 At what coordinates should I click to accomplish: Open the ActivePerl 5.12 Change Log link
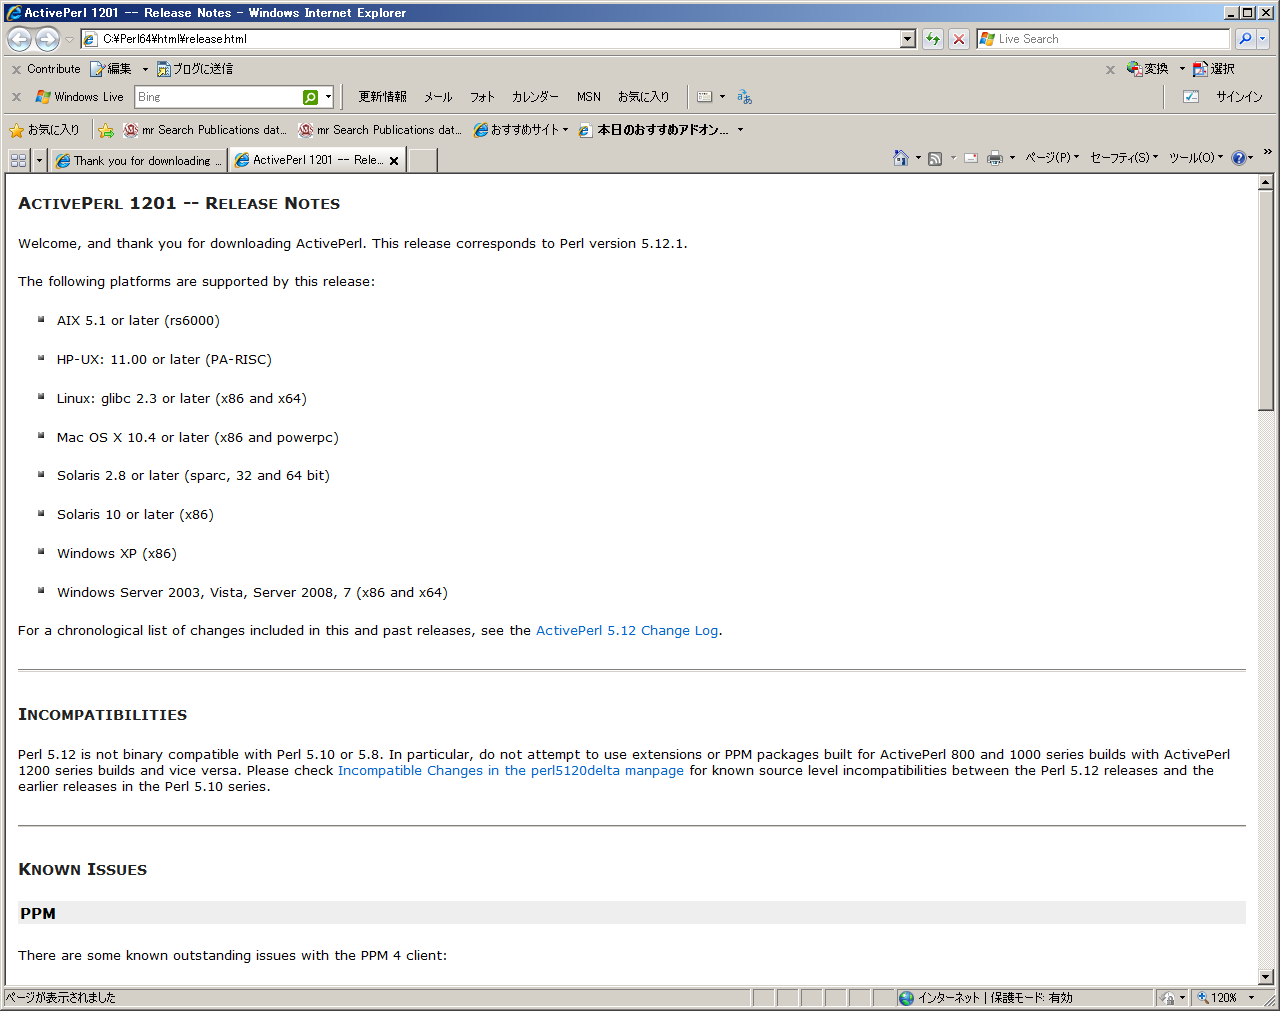click(626, 631)
